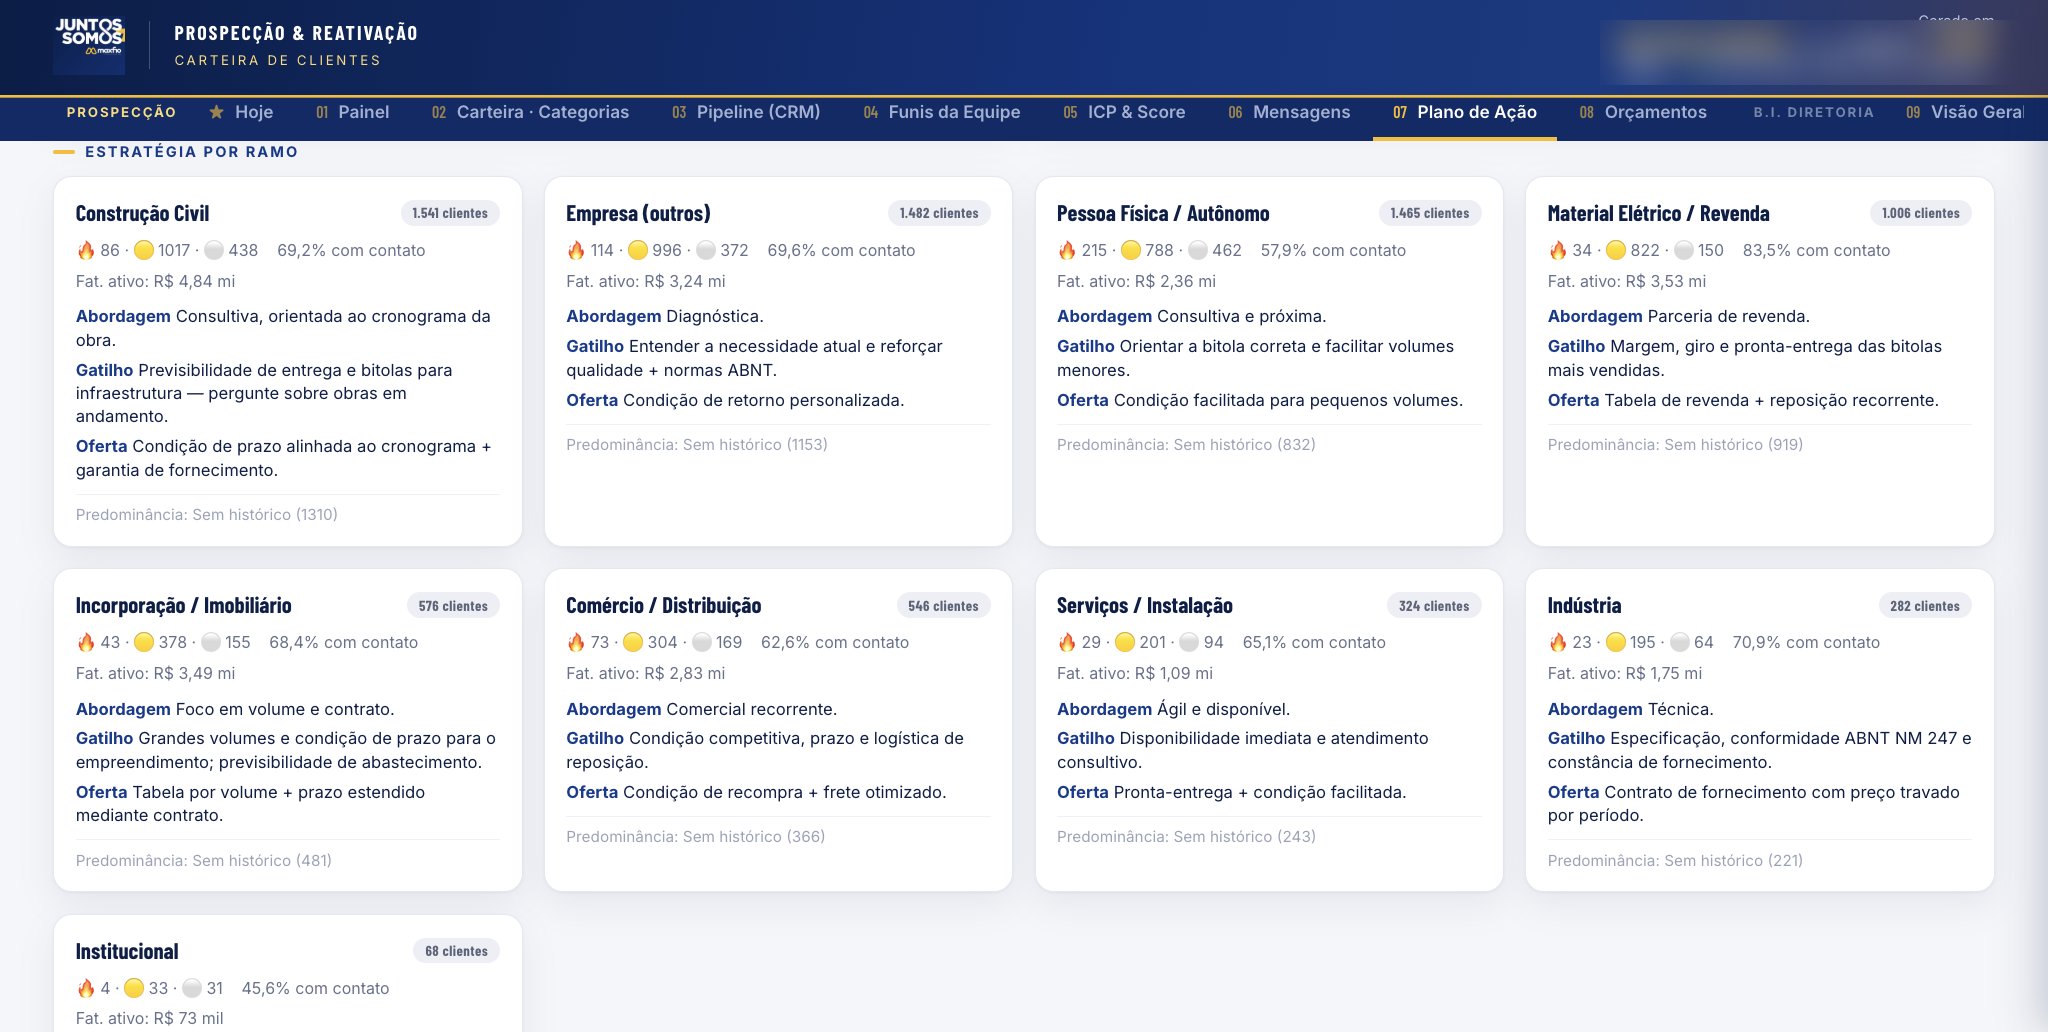2048x1032 pixels.
Task: Open the 08 Orçamentos tab
Action: [1643, 112]
